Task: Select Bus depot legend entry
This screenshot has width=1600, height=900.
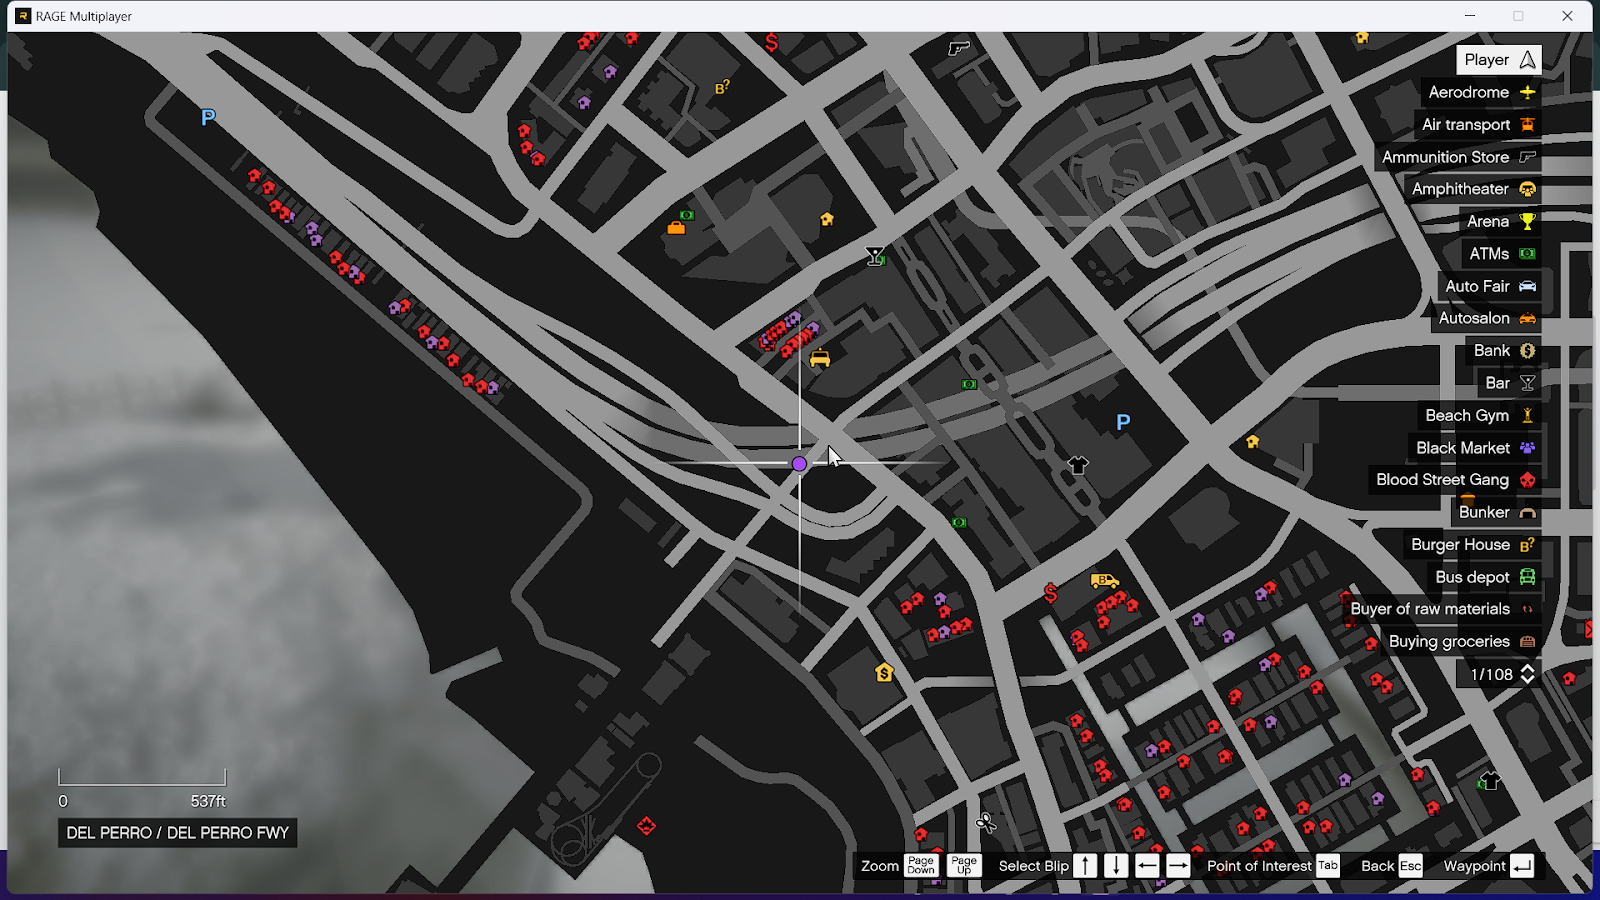Action: click(1484, 577)
